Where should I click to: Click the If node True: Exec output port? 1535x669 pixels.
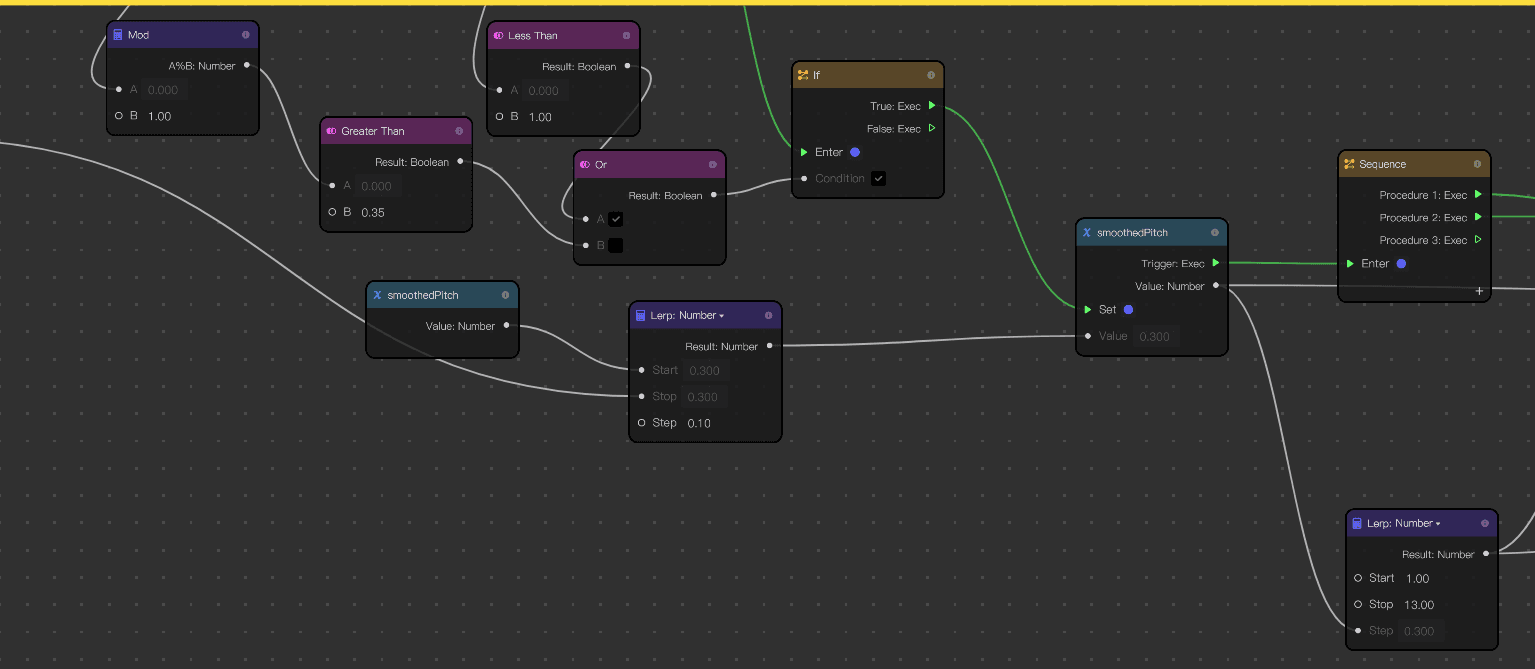(932, 106)
